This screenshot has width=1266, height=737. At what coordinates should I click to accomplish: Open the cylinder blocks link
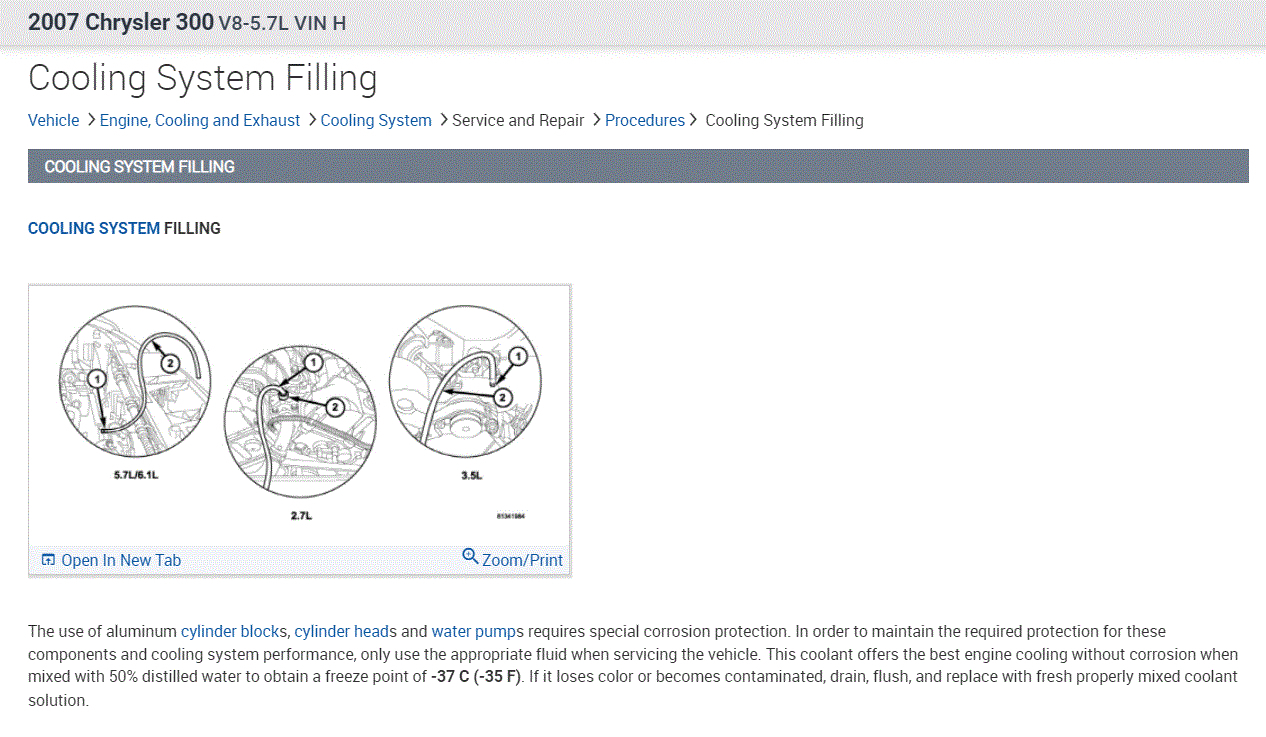pyautogui.click(x=234, y=632)
